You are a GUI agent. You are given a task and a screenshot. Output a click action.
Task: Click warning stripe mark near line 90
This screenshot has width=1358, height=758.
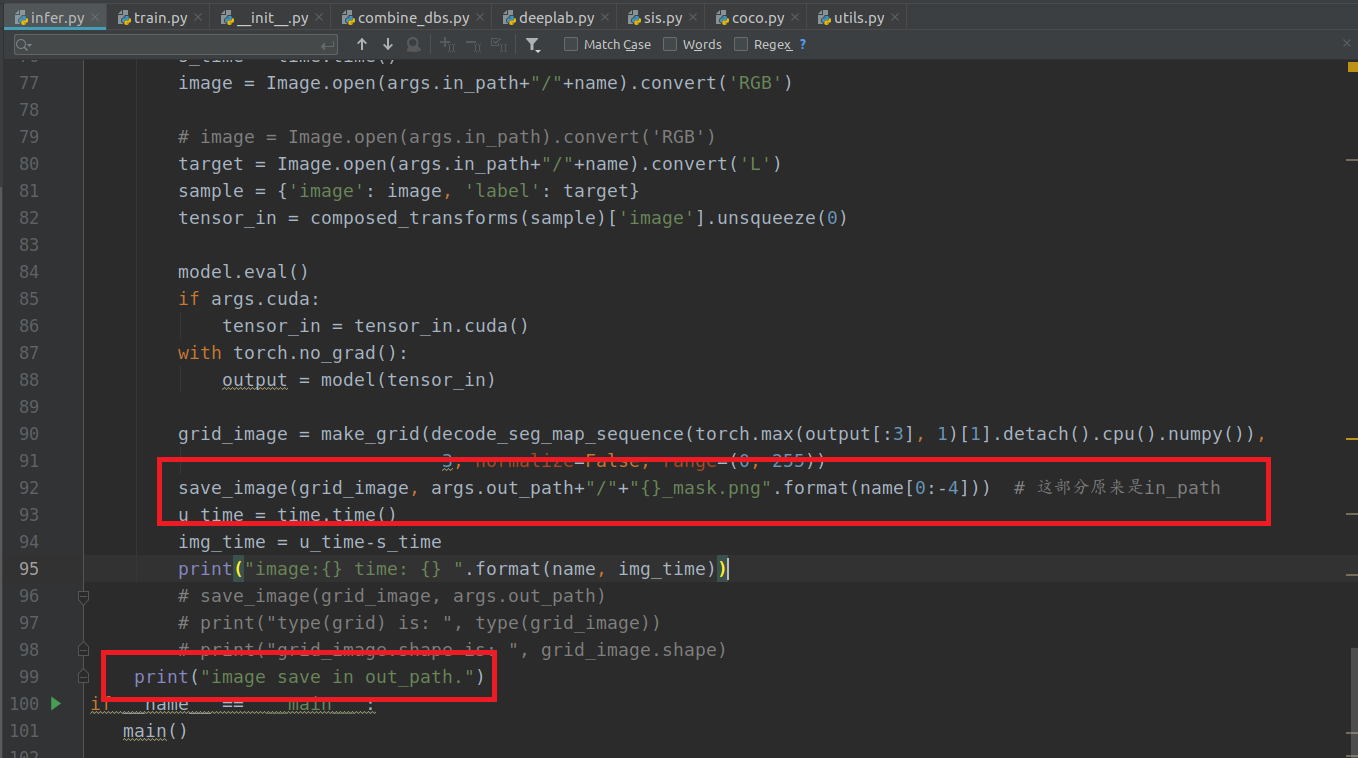[x=1352, y=438]
